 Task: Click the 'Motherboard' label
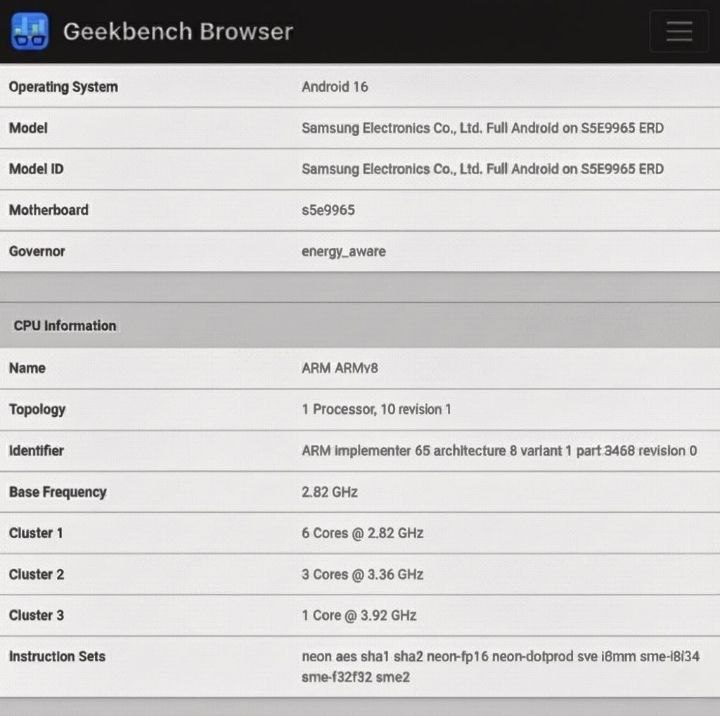(x=49, y=210)
